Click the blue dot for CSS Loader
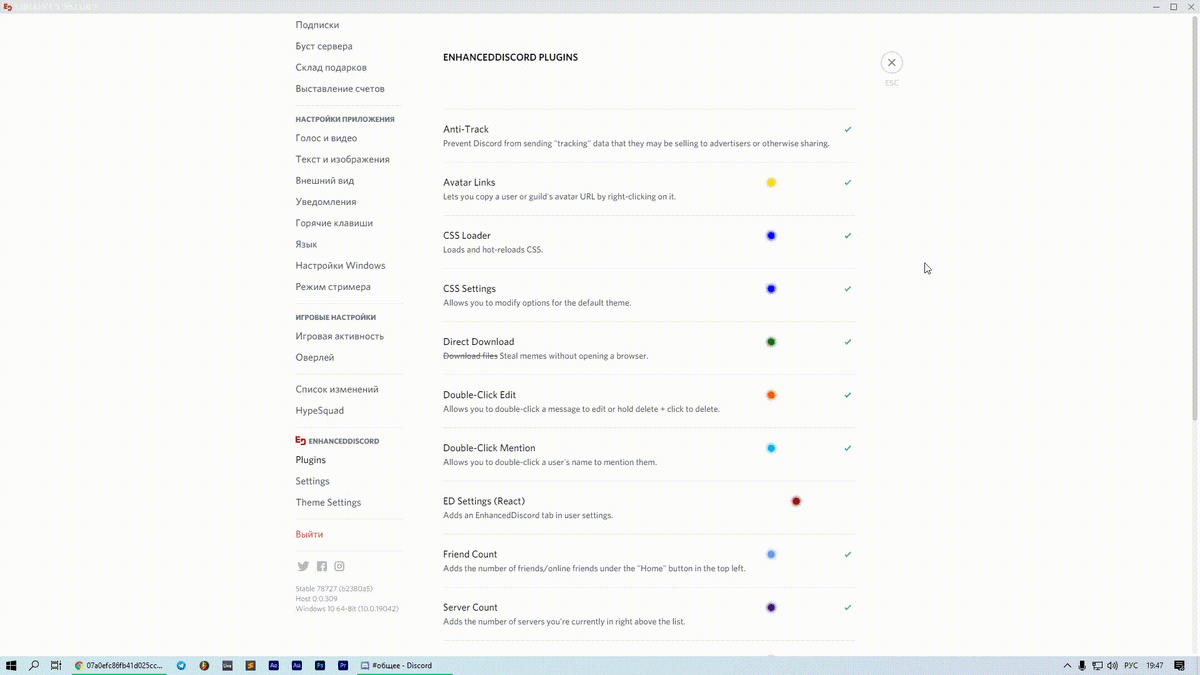The image size is (1200, 675). coord(771,236)
